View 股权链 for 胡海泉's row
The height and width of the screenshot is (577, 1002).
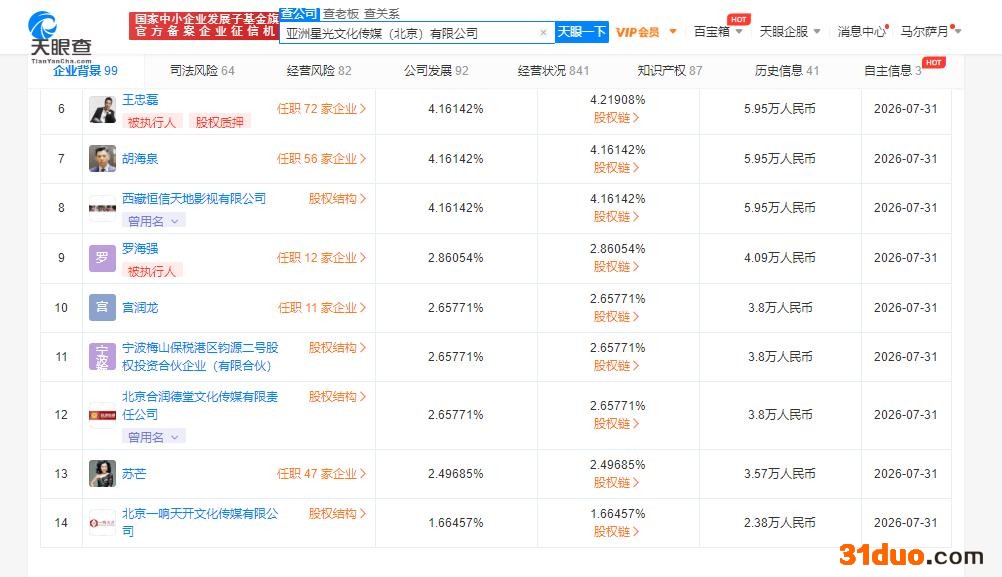[616, 167]
